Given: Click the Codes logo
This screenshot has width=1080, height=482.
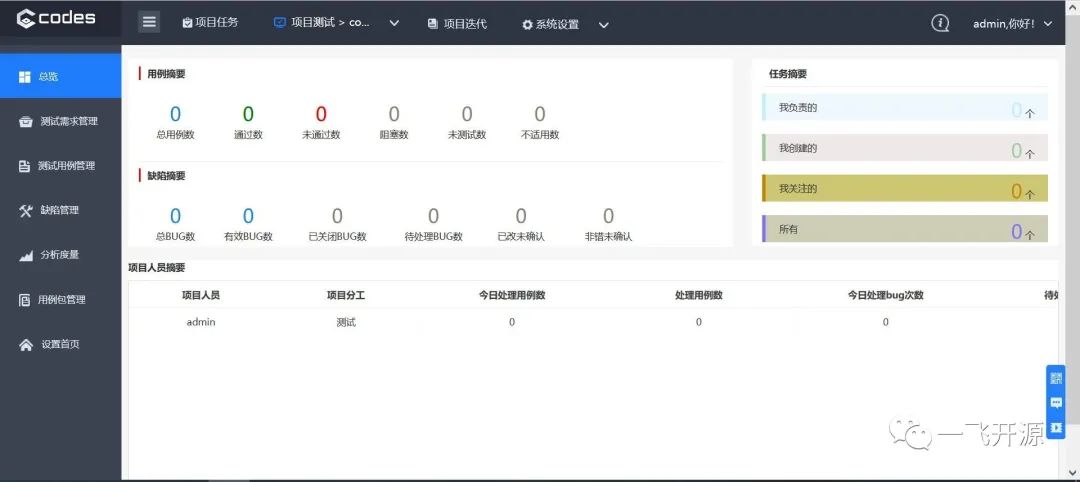Looking at the screenshot, I should pos(56,19).
